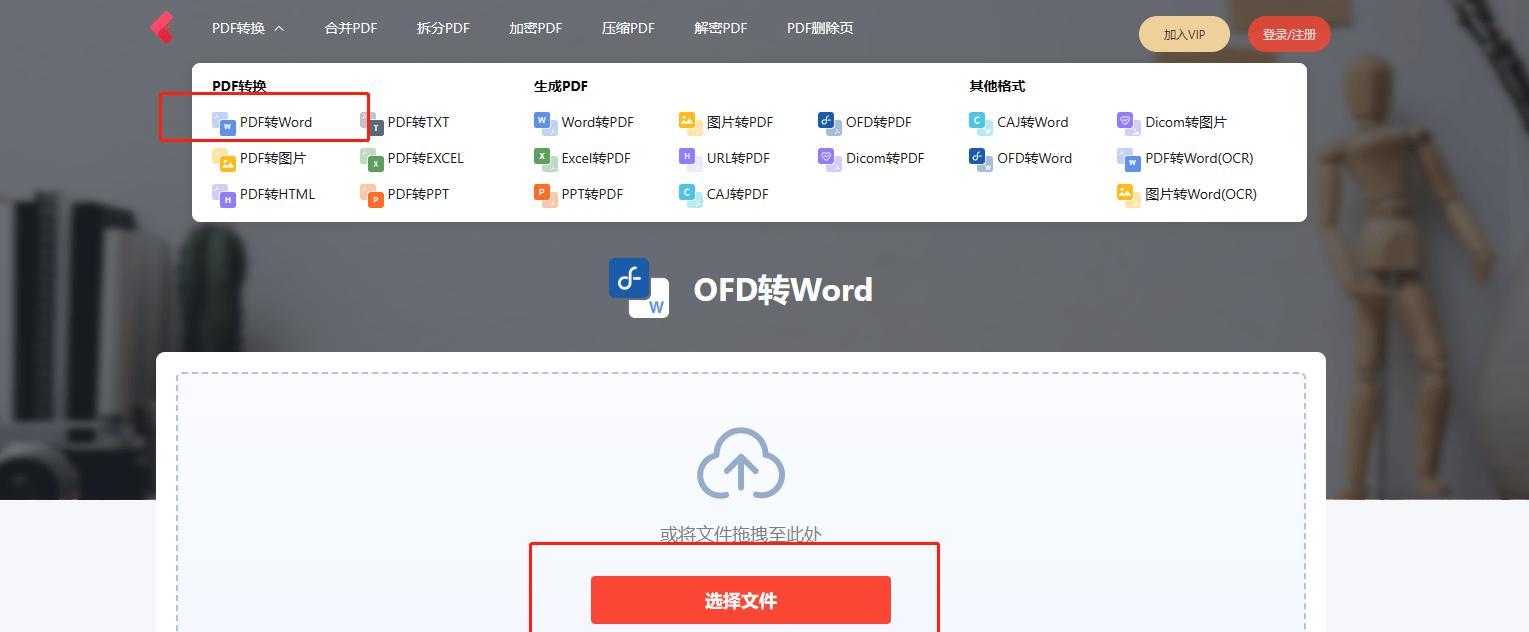This screenshot has width=1529, height=632.
Task: Click the 图片转Word(OCR) file icon
Action: click(x=1128, y=195)
